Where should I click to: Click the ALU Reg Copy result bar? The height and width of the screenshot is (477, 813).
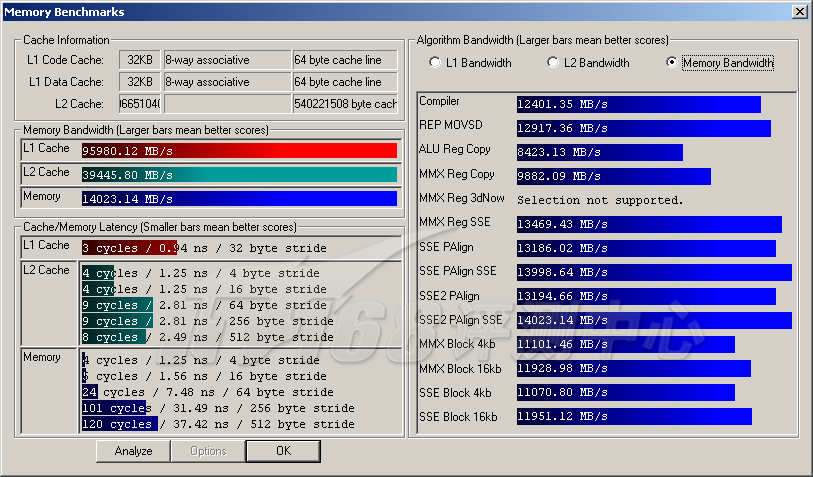click(599, 153)
